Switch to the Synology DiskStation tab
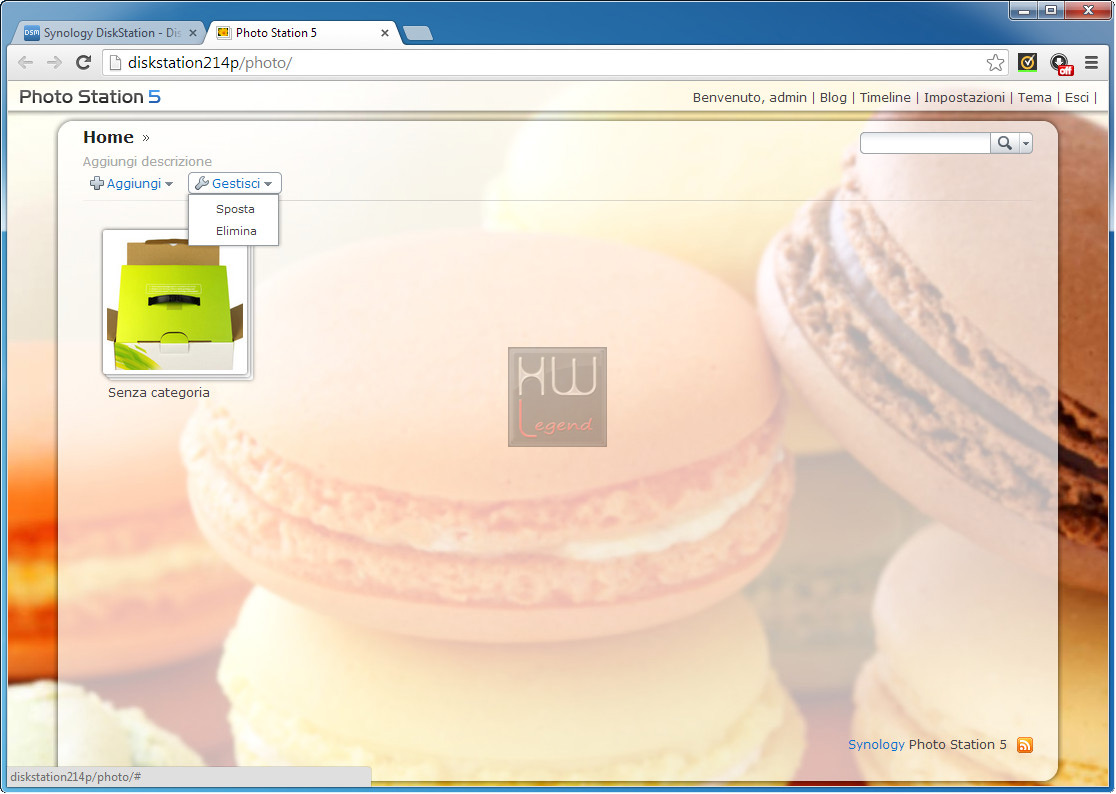The image size is (1116, 794). click(x=110, y=33)
